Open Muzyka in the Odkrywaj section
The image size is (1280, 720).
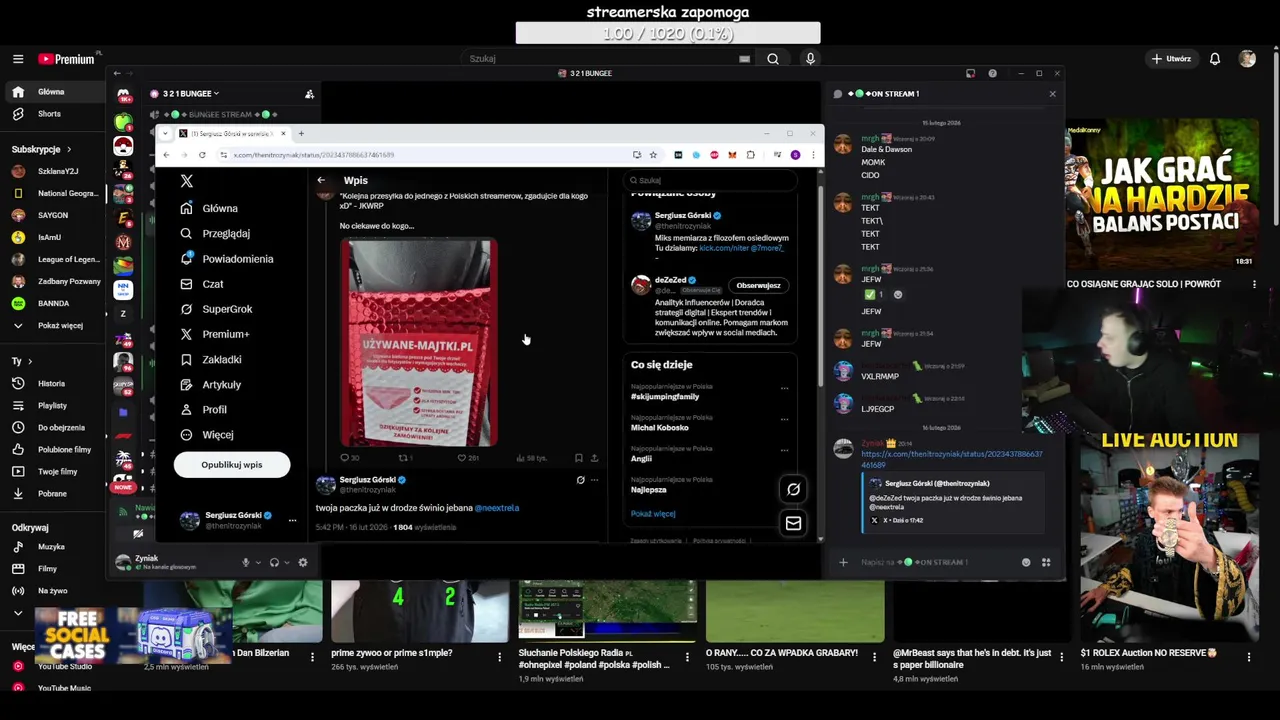click(52, 547)
